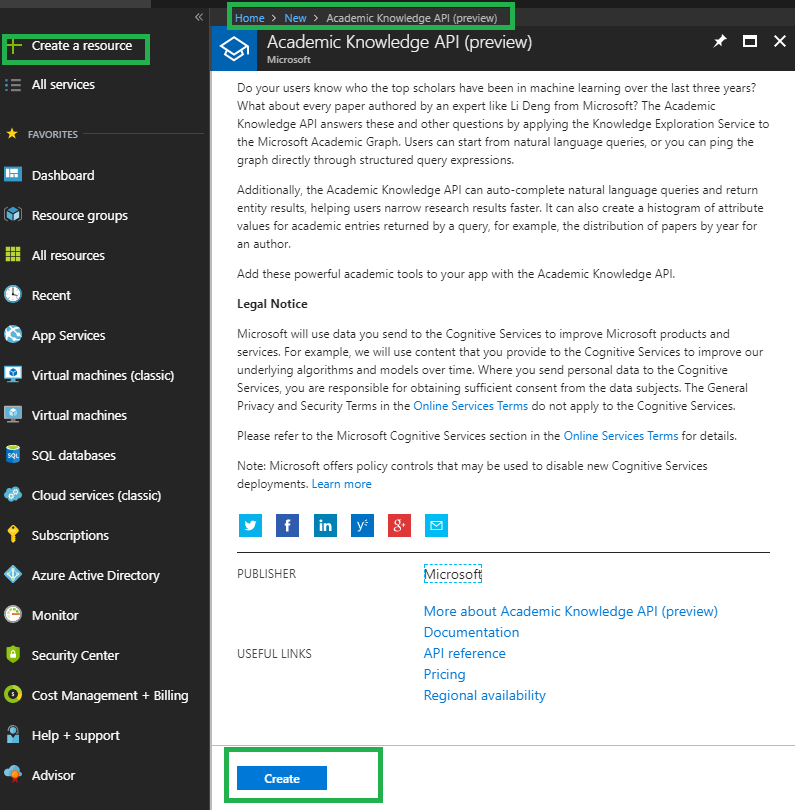Open the Pricing link
This screenshot has height=810, width=795.
(x=444, y=674)
